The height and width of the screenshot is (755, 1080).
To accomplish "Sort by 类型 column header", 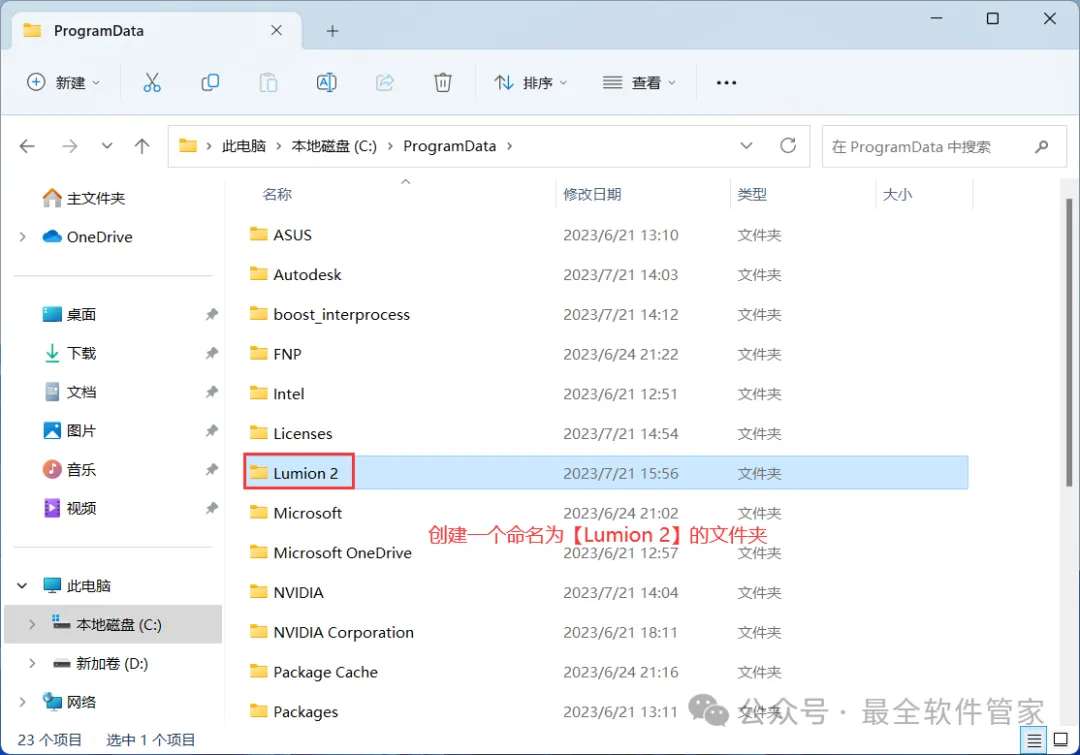I will (x=752, y=194).
